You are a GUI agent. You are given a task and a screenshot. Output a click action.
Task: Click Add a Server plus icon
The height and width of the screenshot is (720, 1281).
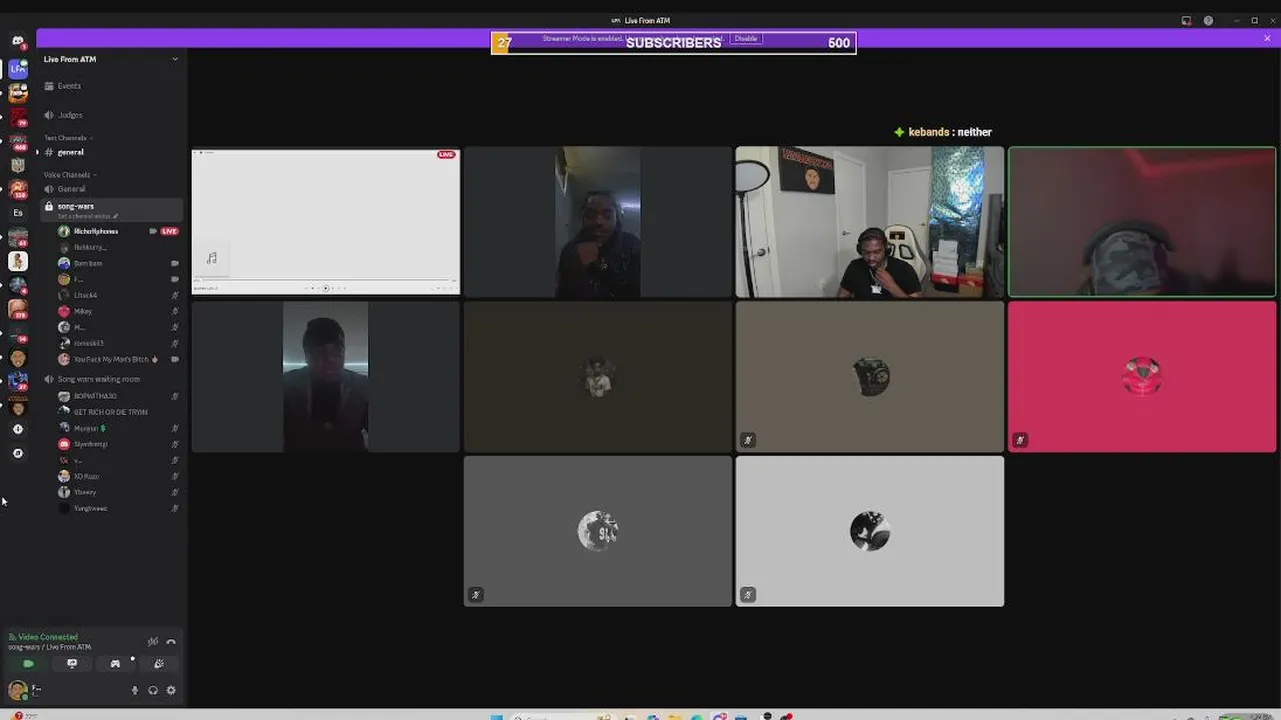tap(17, 429)
